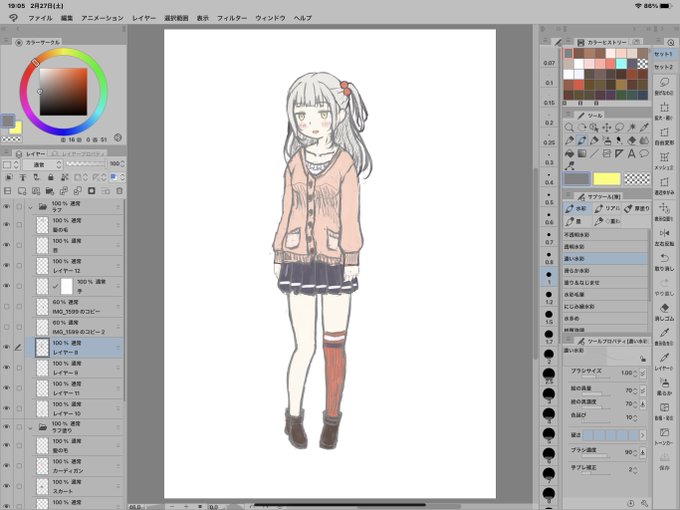Image resolution: width=680 pixels, height=510 pixels.
Task: Select the Eraser tool in tool palette
Action: (x=632, y=141)
